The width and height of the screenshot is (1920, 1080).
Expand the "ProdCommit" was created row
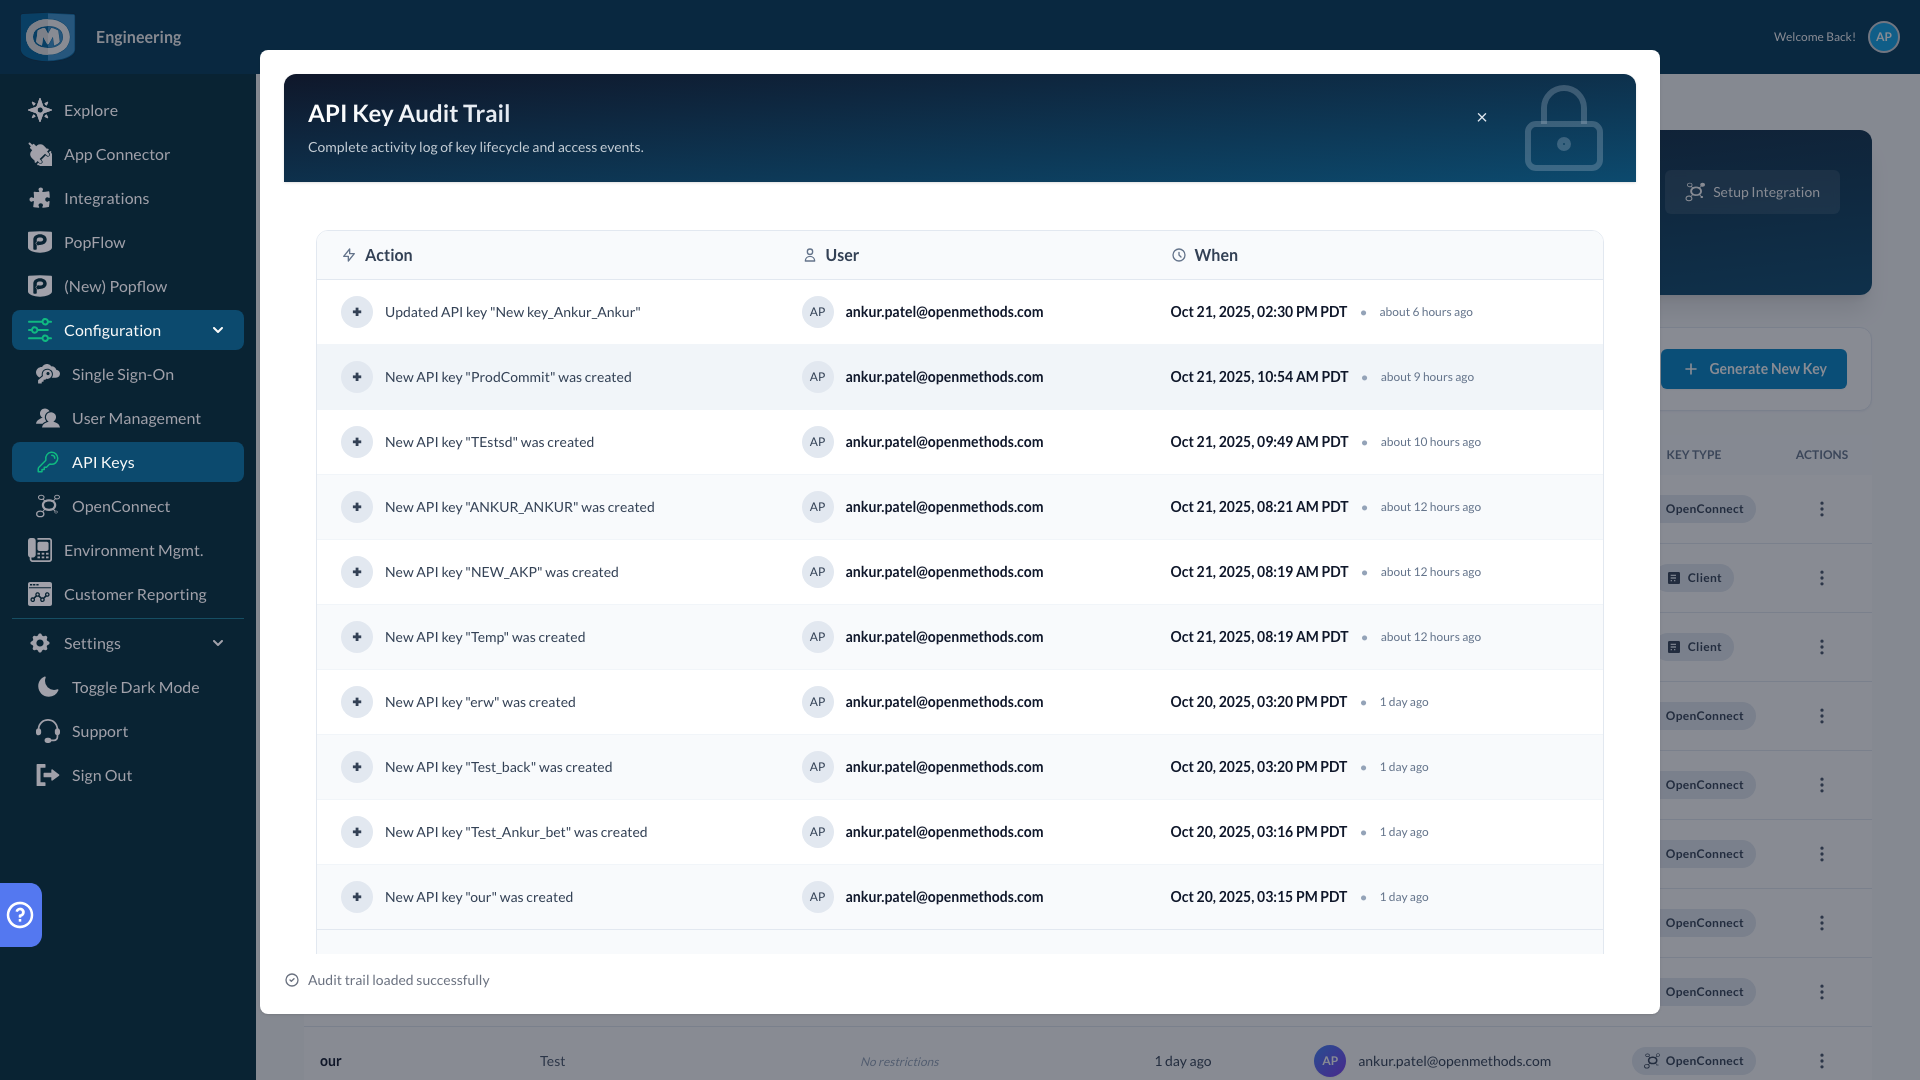[x=357, y=377]
